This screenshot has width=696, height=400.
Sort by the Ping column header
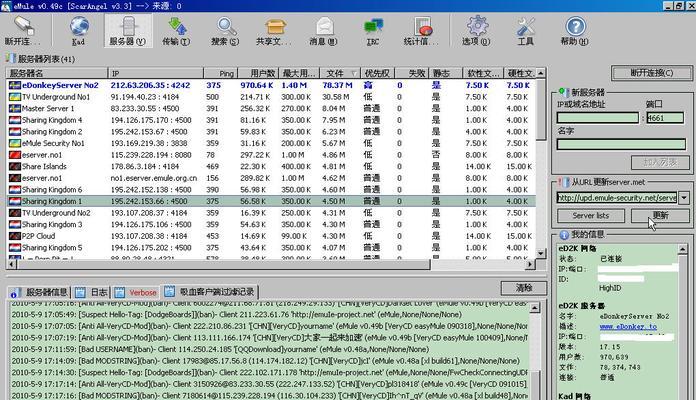click(221, 73)
